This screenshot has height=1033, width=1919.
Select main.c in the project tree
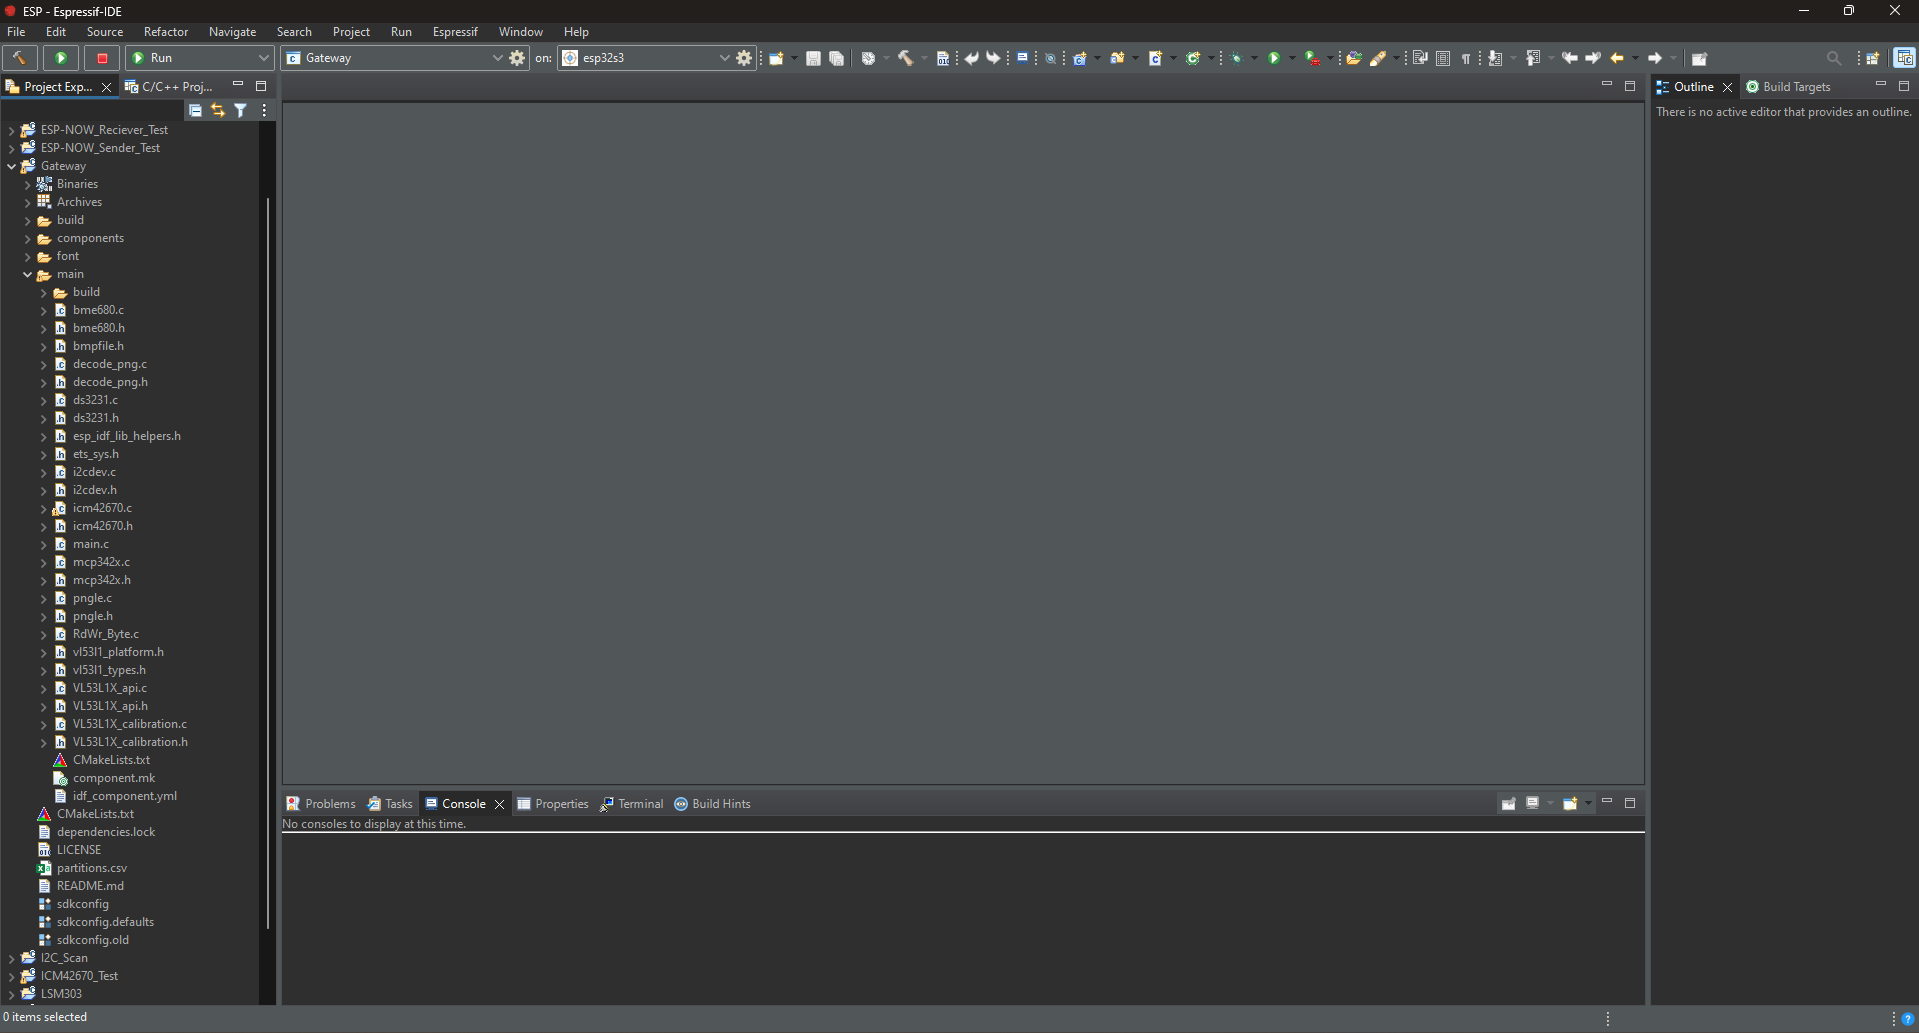click(91, 544)
